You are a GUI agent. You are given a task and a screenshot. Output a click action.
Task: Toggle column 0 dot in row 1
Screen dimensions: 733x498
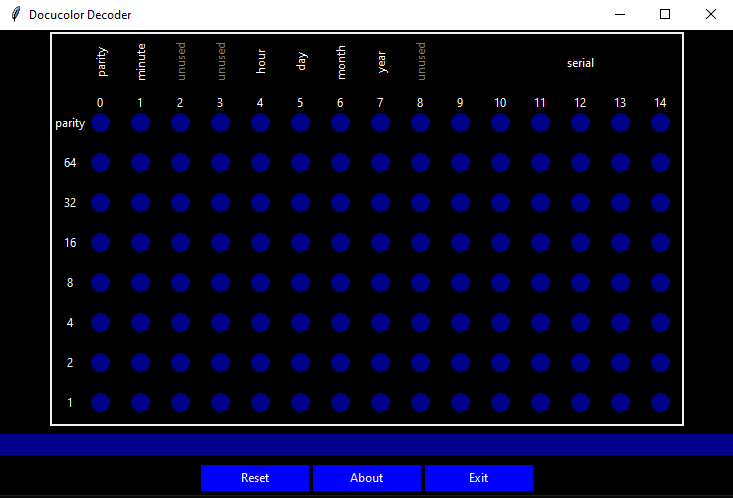pyautogui.click(x=101, y=403)
